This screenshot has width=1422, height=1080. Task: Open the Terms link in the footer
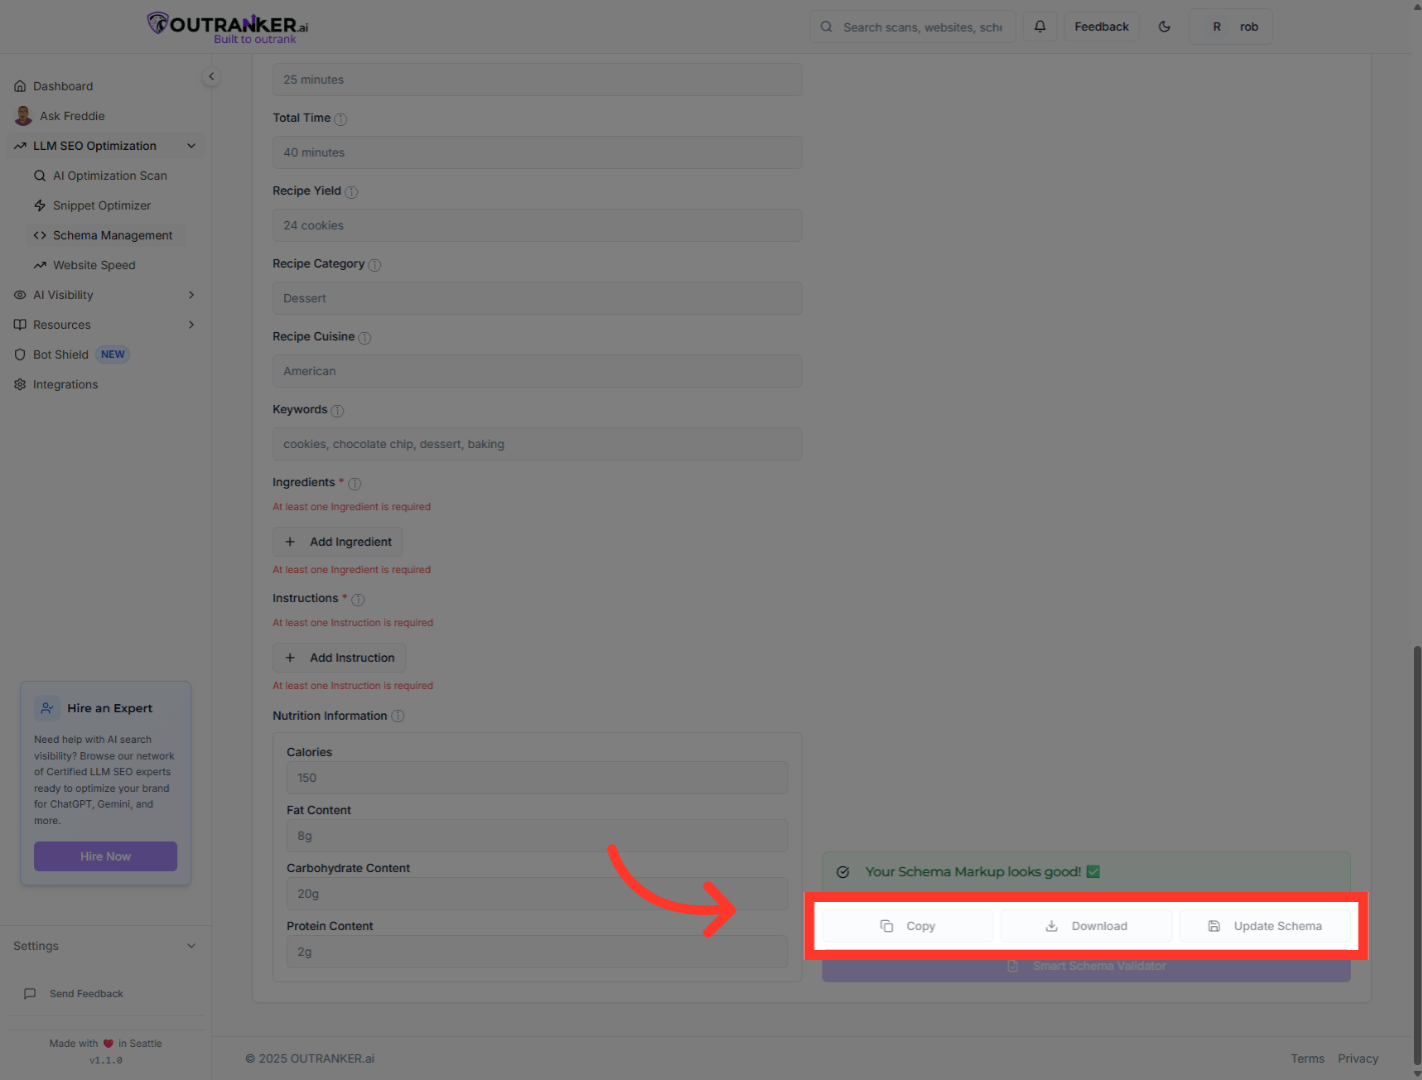pos(1307,1058)
